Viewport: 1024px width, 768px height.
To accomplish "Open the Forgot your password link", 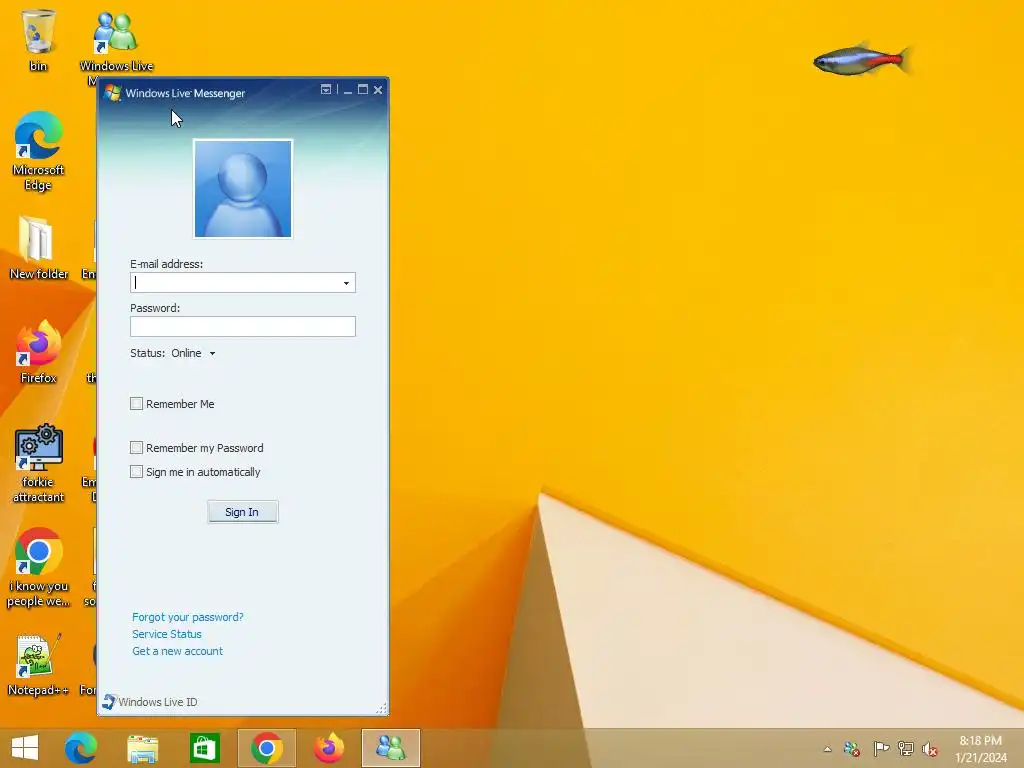I will 187,617.
